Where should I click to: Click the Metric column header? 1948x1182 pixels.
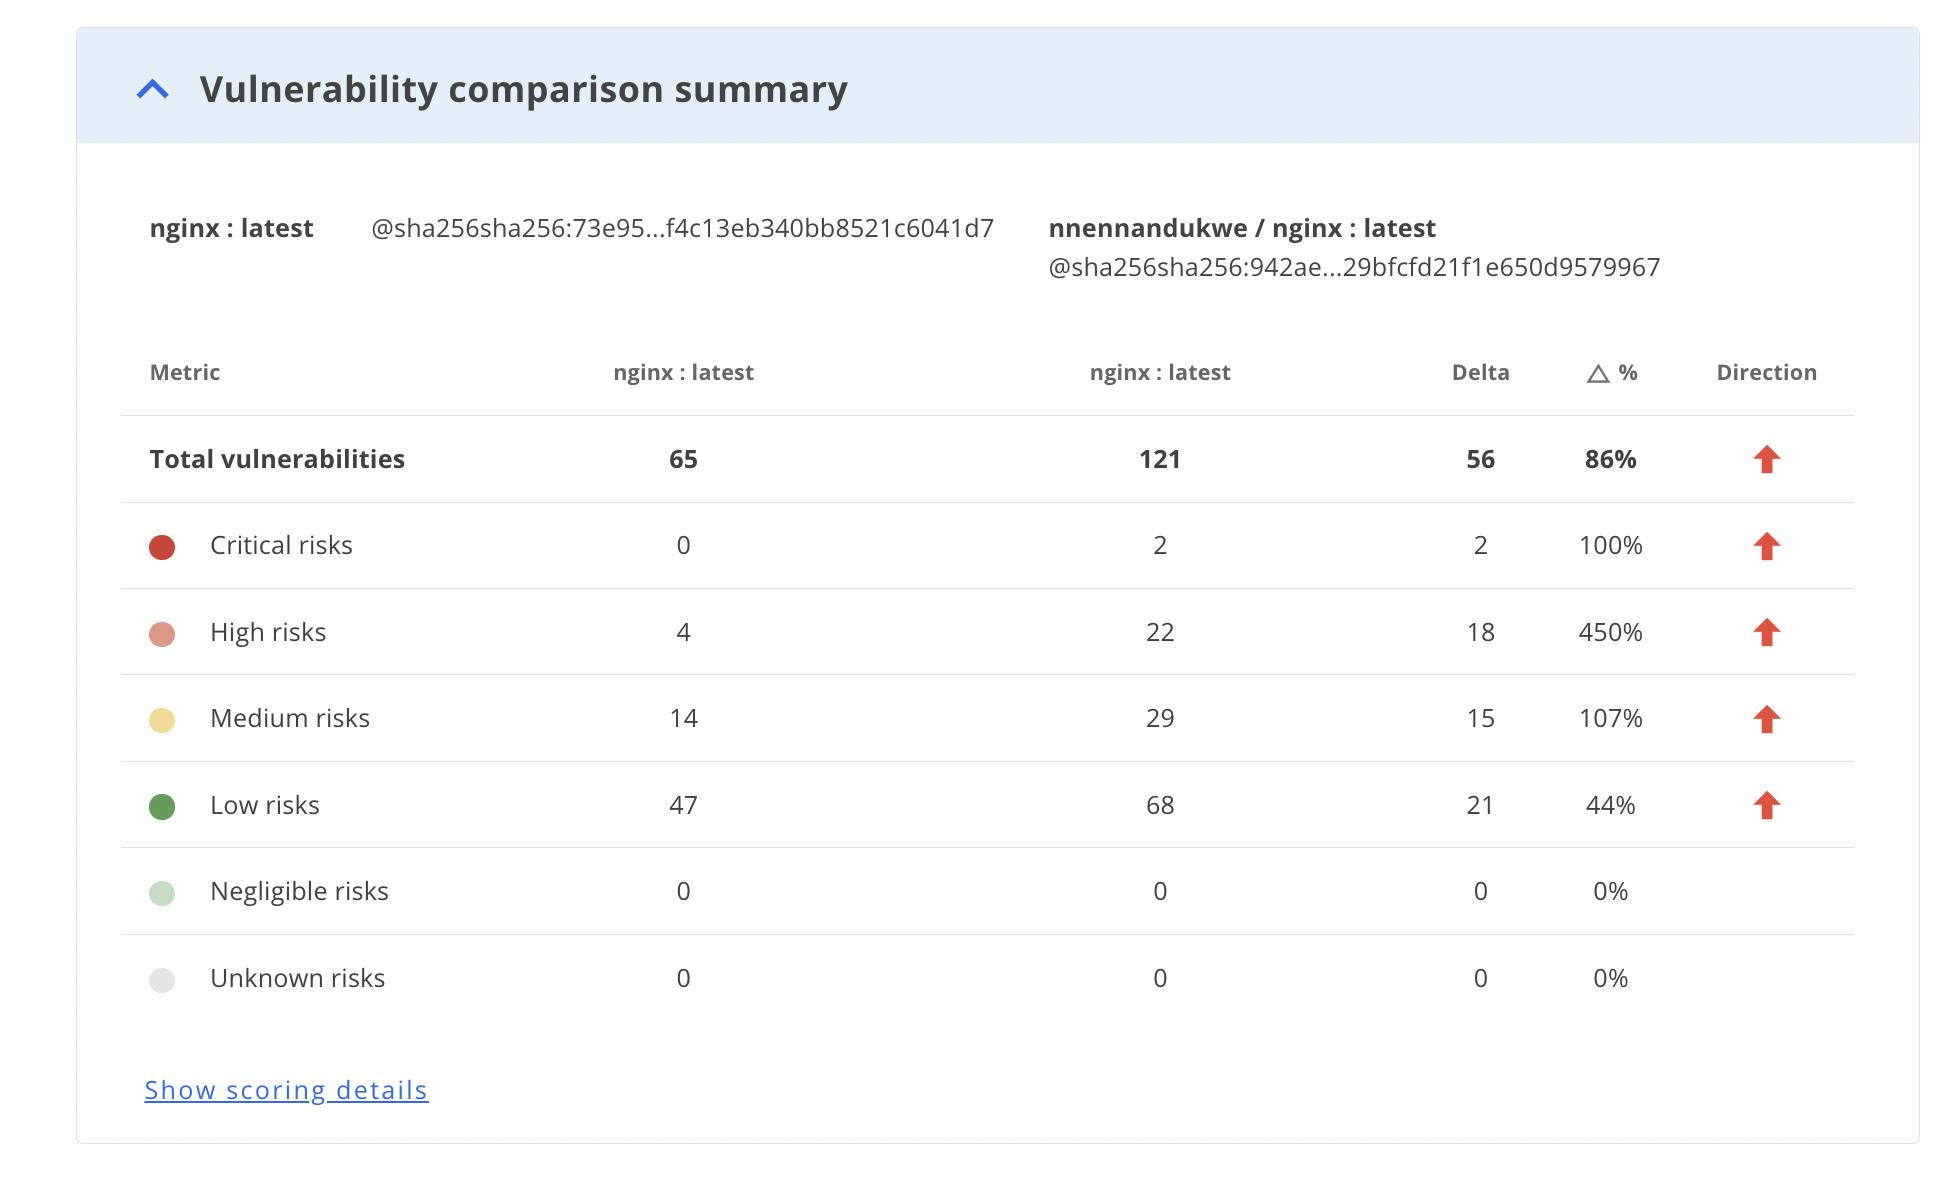(185, 373)
